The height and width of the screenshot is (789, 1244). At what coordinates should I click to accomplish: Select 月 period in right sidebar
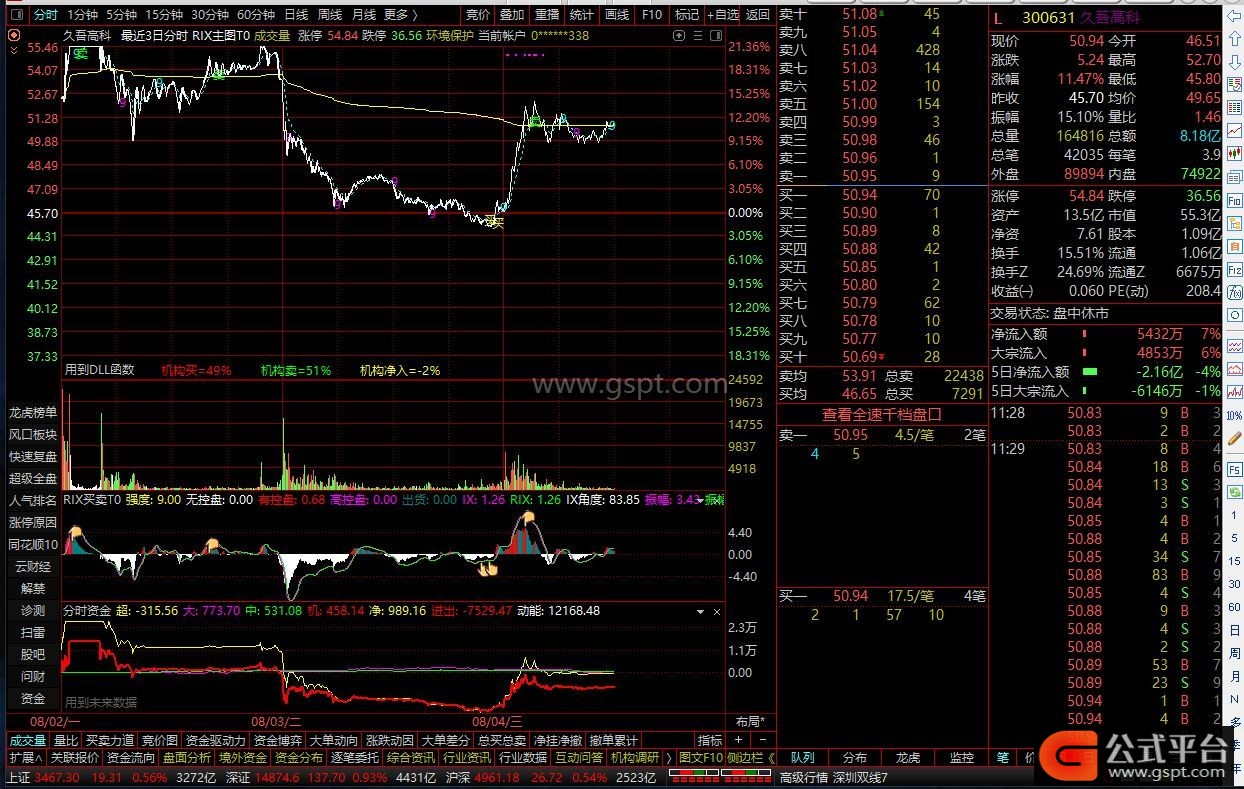point(1233,677)
